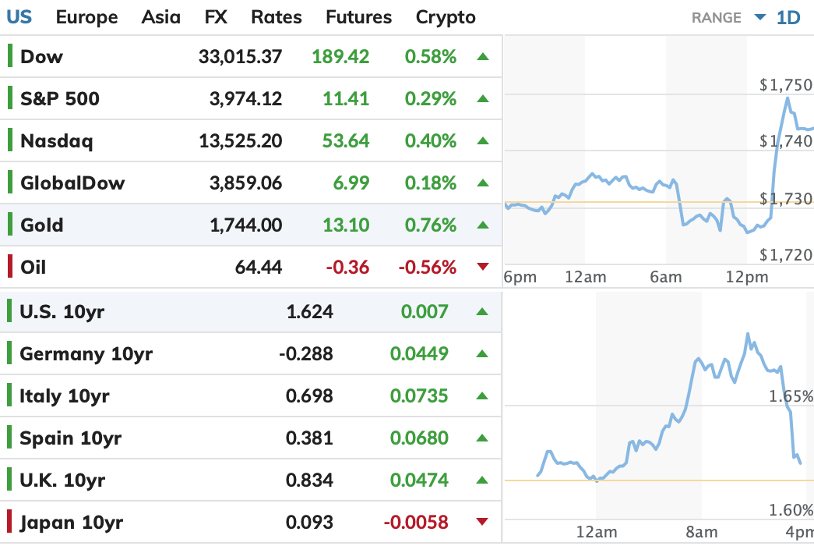814x547 pixels.
Task: Click the green up arrow for Dow
Action: tap(483, 57)
